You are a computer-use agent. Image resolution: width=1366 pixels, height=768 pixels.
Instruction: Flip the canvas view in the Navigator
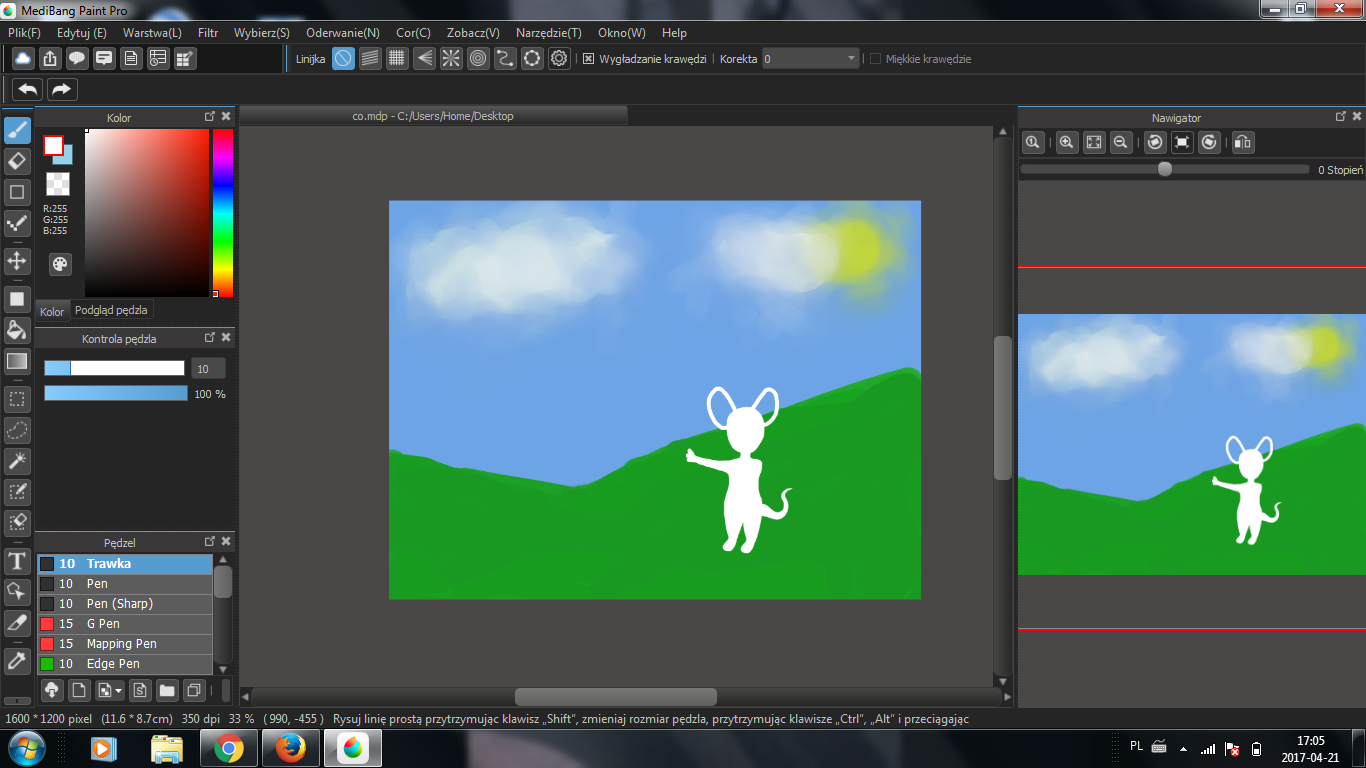1243,142
